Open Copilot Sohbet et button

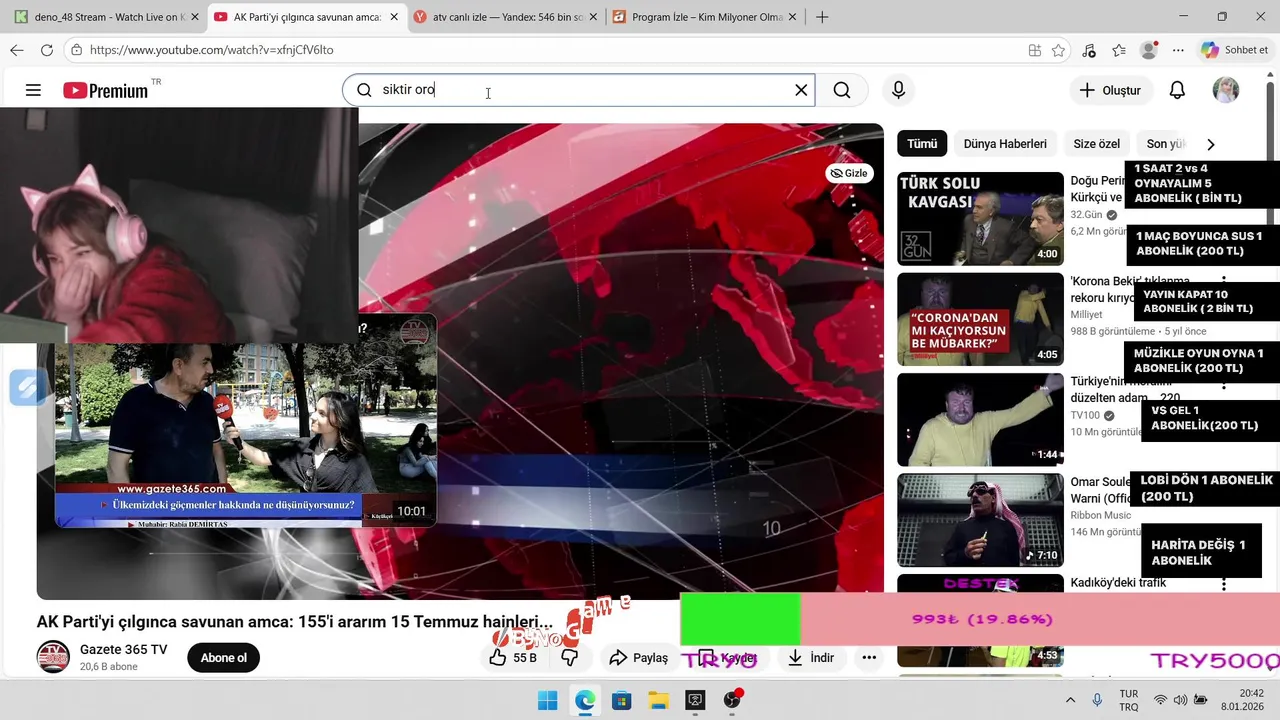click(1234, 50)
